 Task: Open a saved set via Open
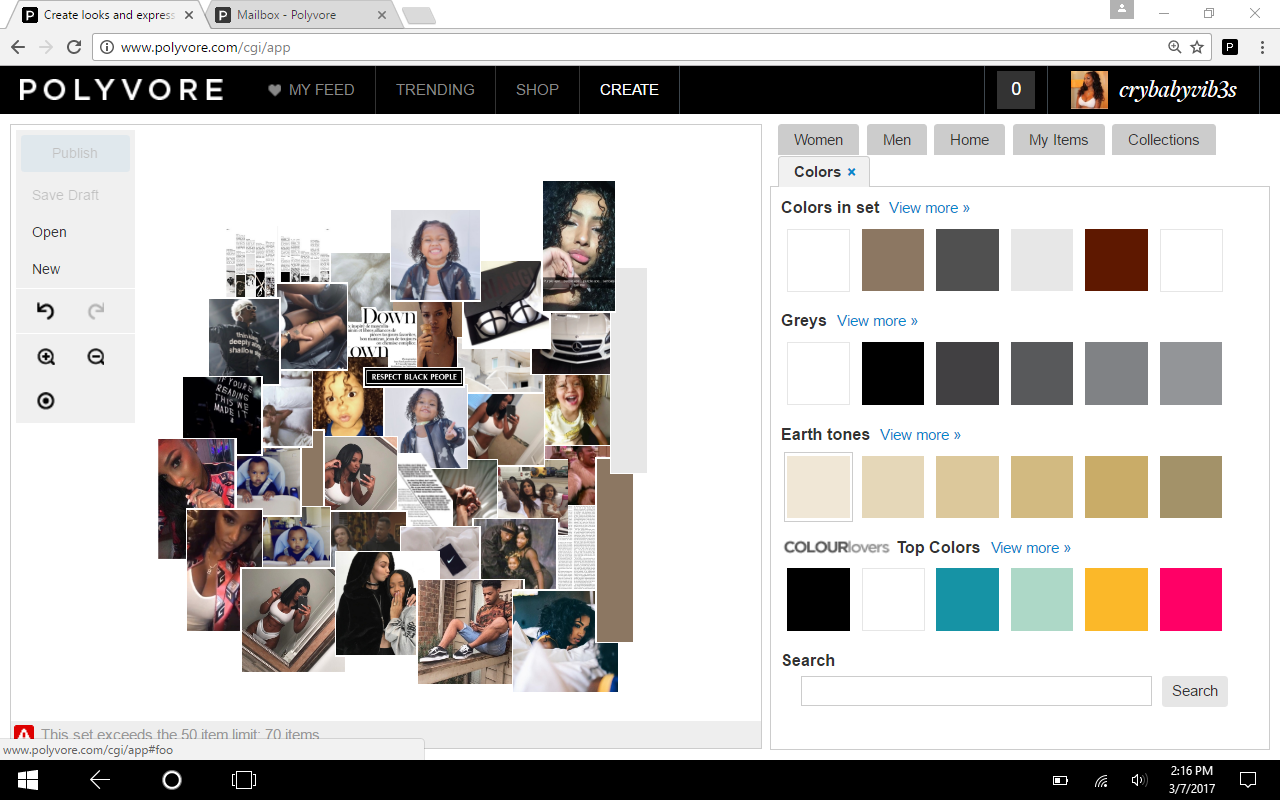(49, 232)
